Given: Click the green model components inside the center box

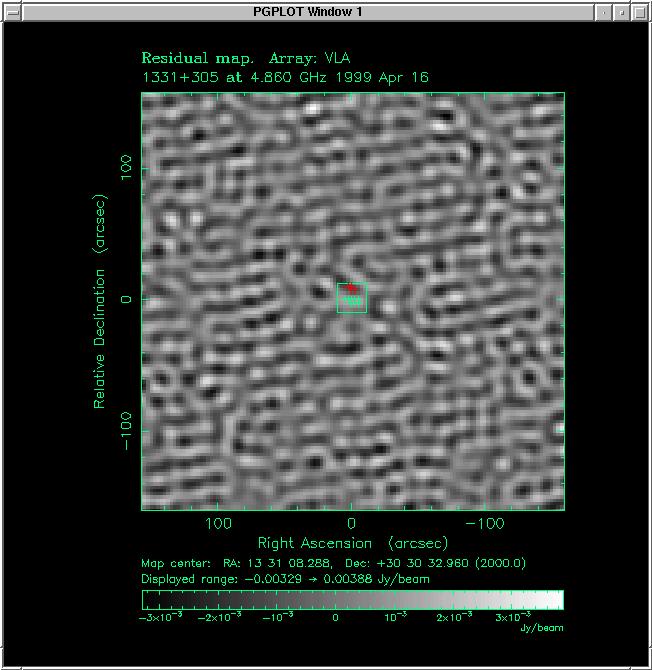Looking at the screenshot, I should pyautogui.click(x=352, y=299).
